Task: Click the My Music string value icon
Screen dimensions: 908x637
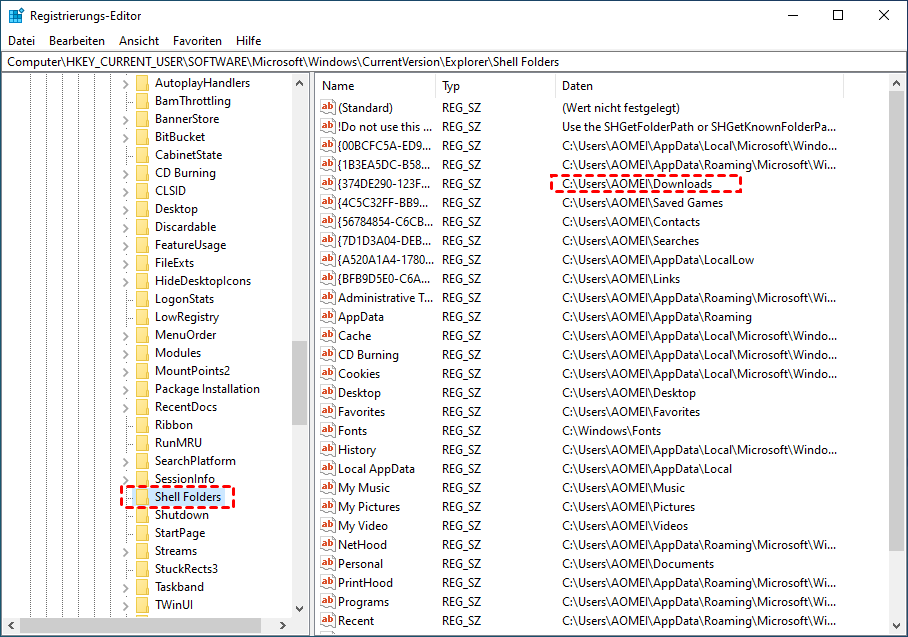Action: click(328, 487)
